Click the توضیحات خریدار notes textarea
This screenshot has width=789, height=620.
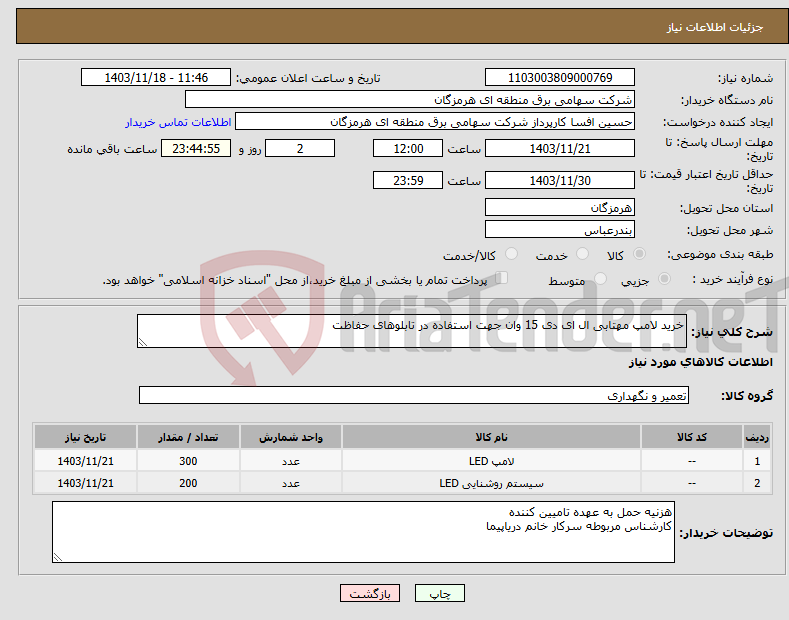coord(363,532)
